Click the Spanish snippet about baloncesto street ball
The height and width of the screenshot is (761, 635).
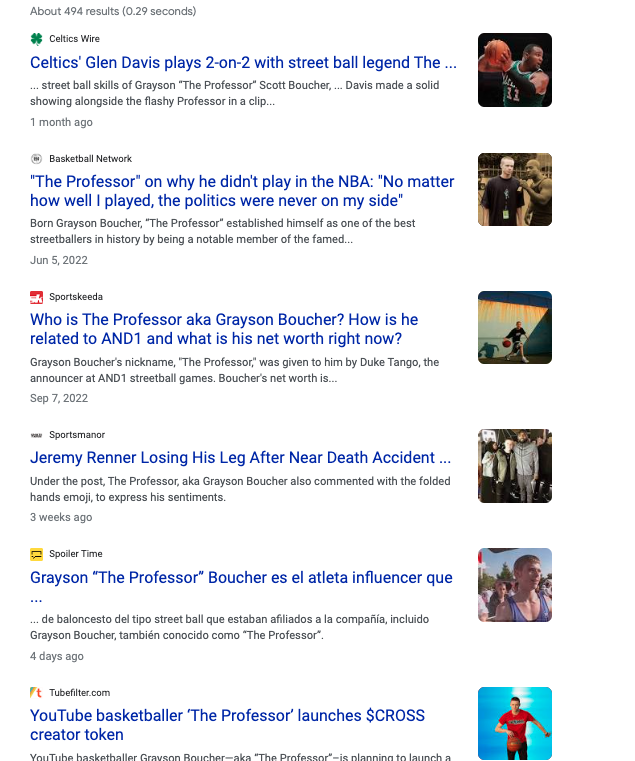pyautogui.click(x=230, y=628)
